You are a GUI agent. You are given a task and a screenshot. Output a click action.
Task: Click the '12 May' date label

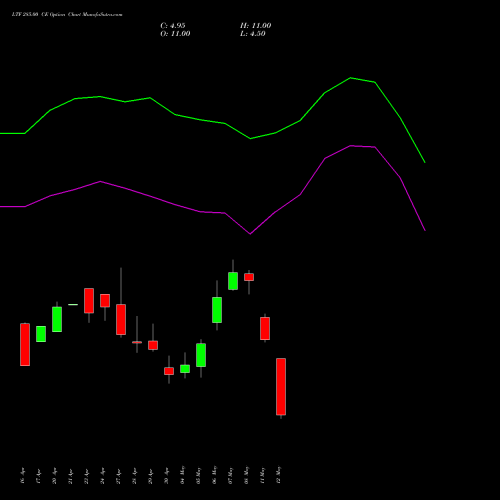point(278,475)
